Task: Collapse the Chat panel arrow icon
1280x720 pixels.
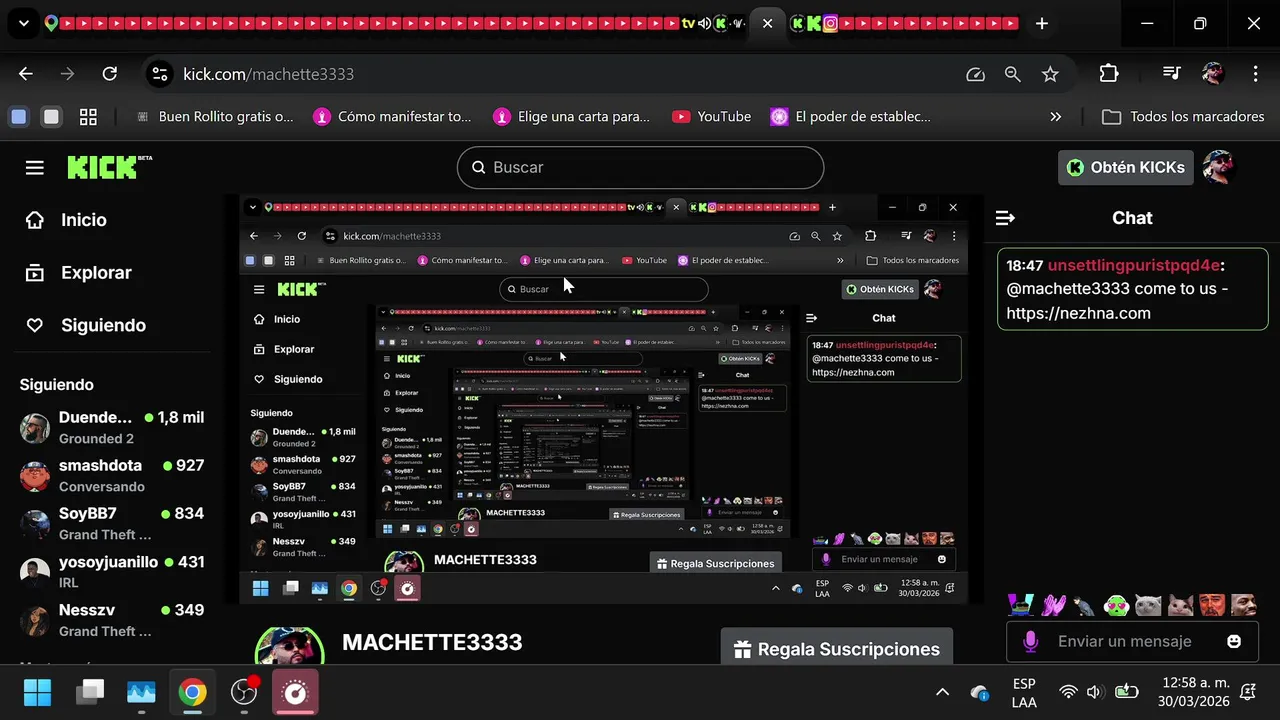Action: coord(1005,218)
